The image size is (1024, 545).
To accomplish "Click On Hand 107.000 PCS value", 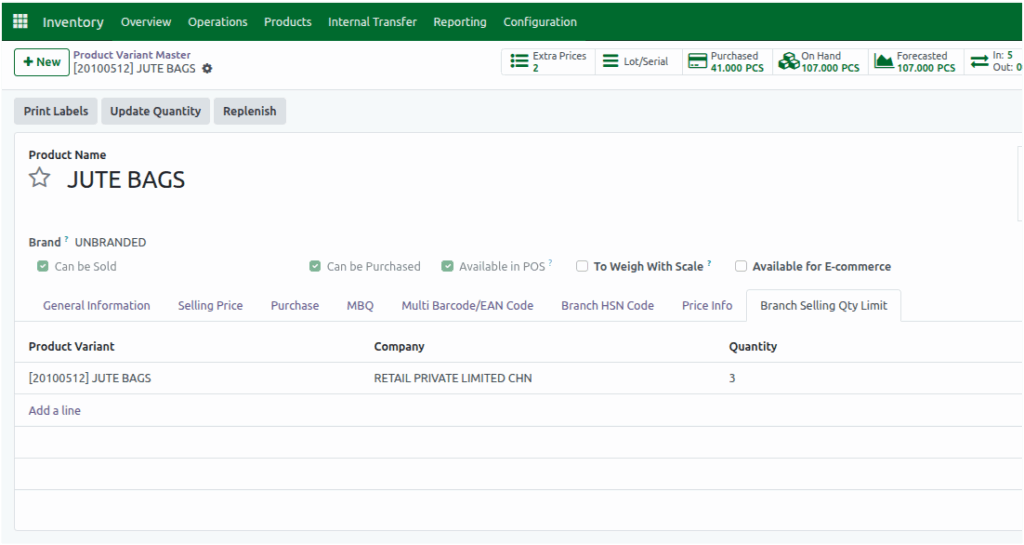I will (830, 68).
